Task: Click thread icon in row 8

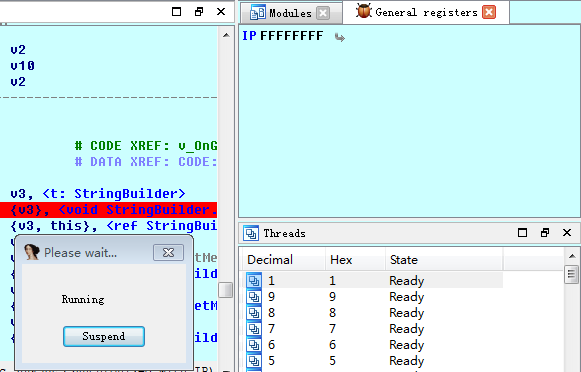Action: (254, 313)
